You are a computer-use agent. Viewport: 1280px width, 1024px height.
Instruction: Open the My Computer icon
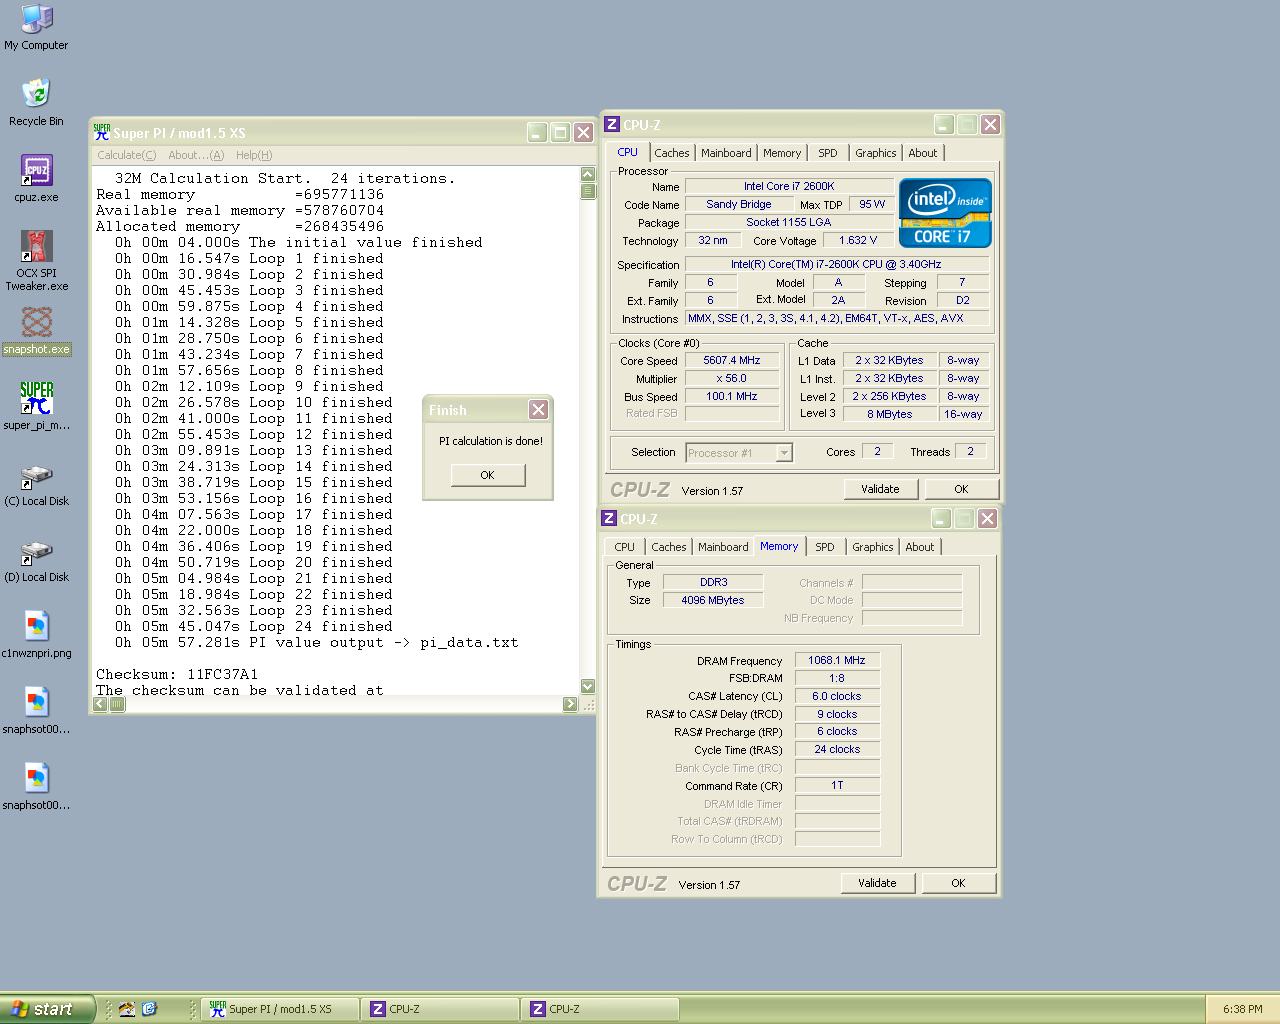(36, 19)
